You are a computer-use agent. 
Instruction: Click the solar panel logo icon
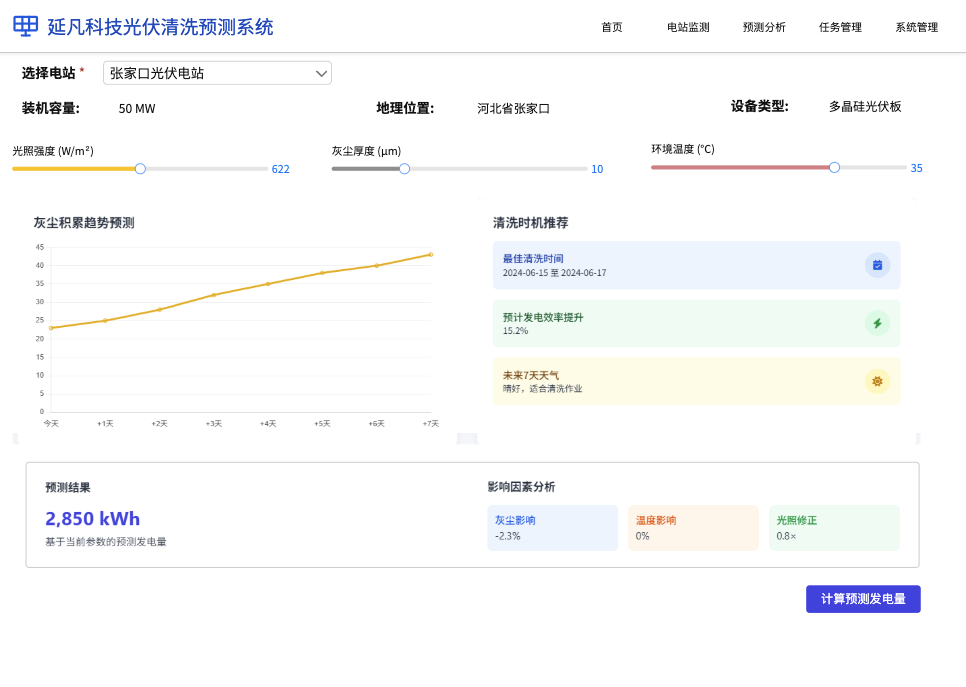pos(26,26)
